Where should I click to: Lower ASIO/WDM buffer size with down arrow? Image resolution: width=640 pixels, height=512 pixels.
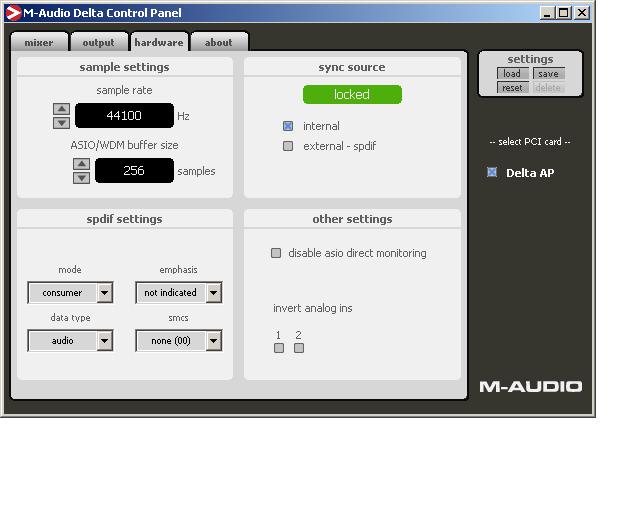[82, 178]
